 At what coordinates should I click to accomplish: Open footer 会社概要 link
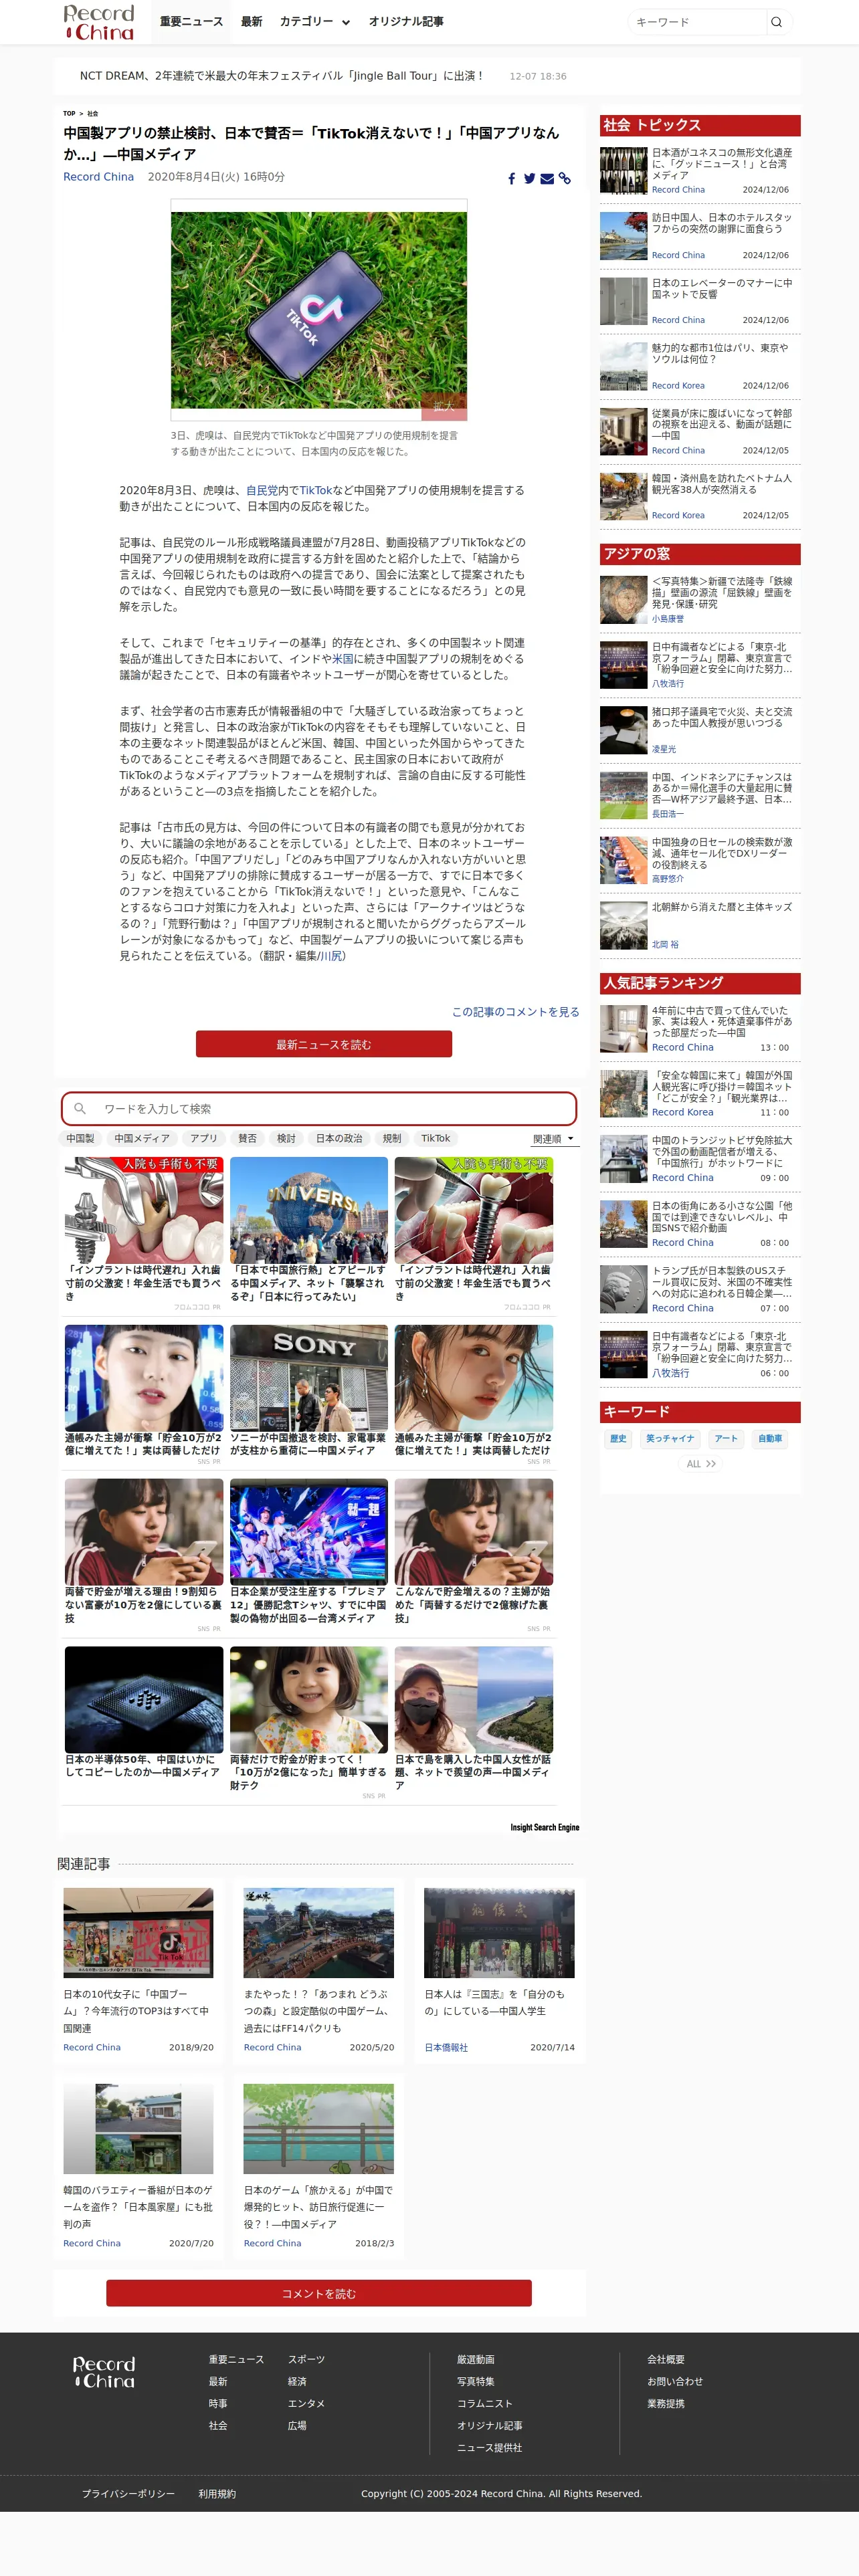point(666,2359)
